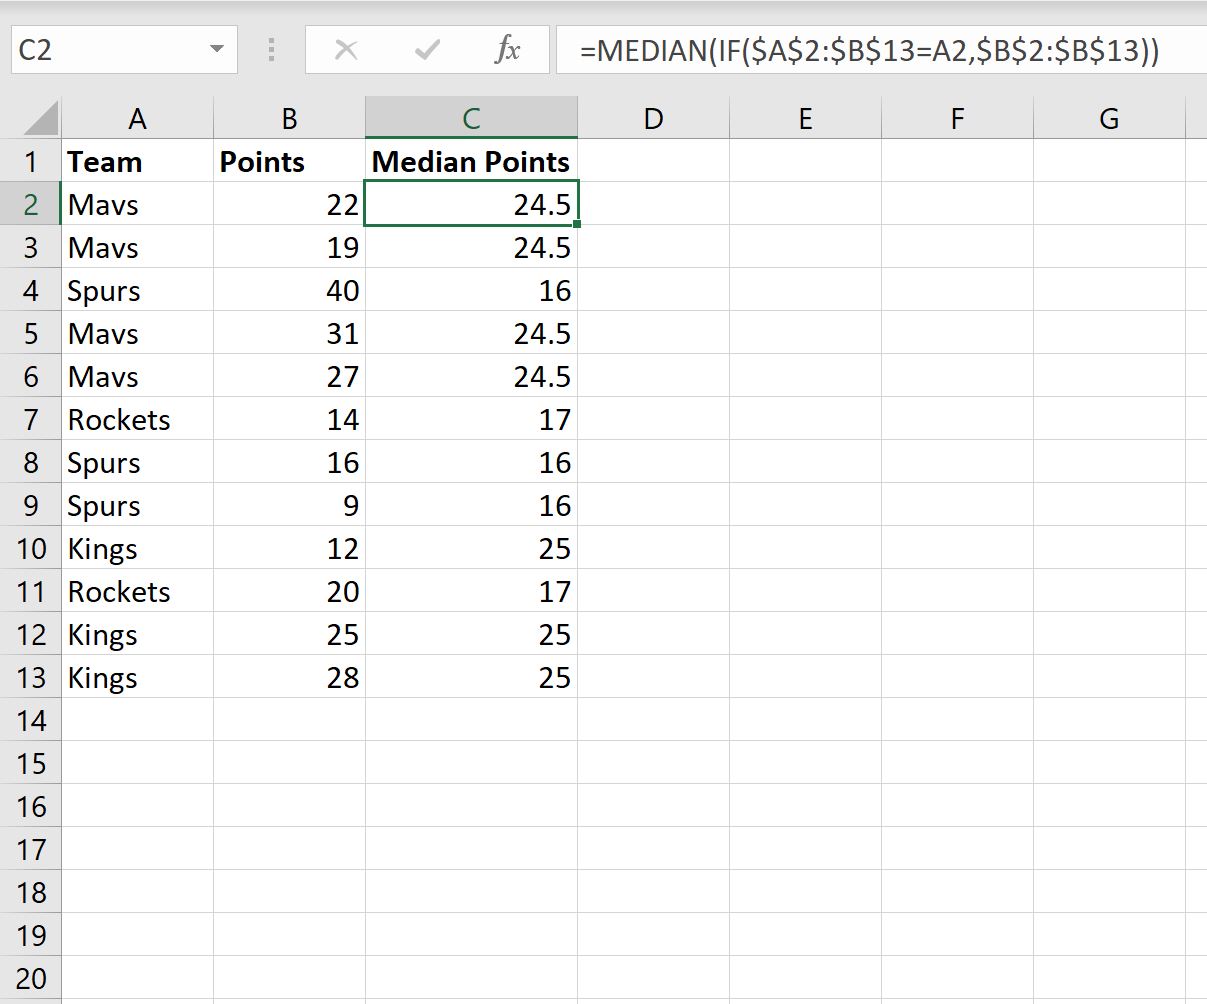Select the Rockets cell in row 7

tap(137, 419)
